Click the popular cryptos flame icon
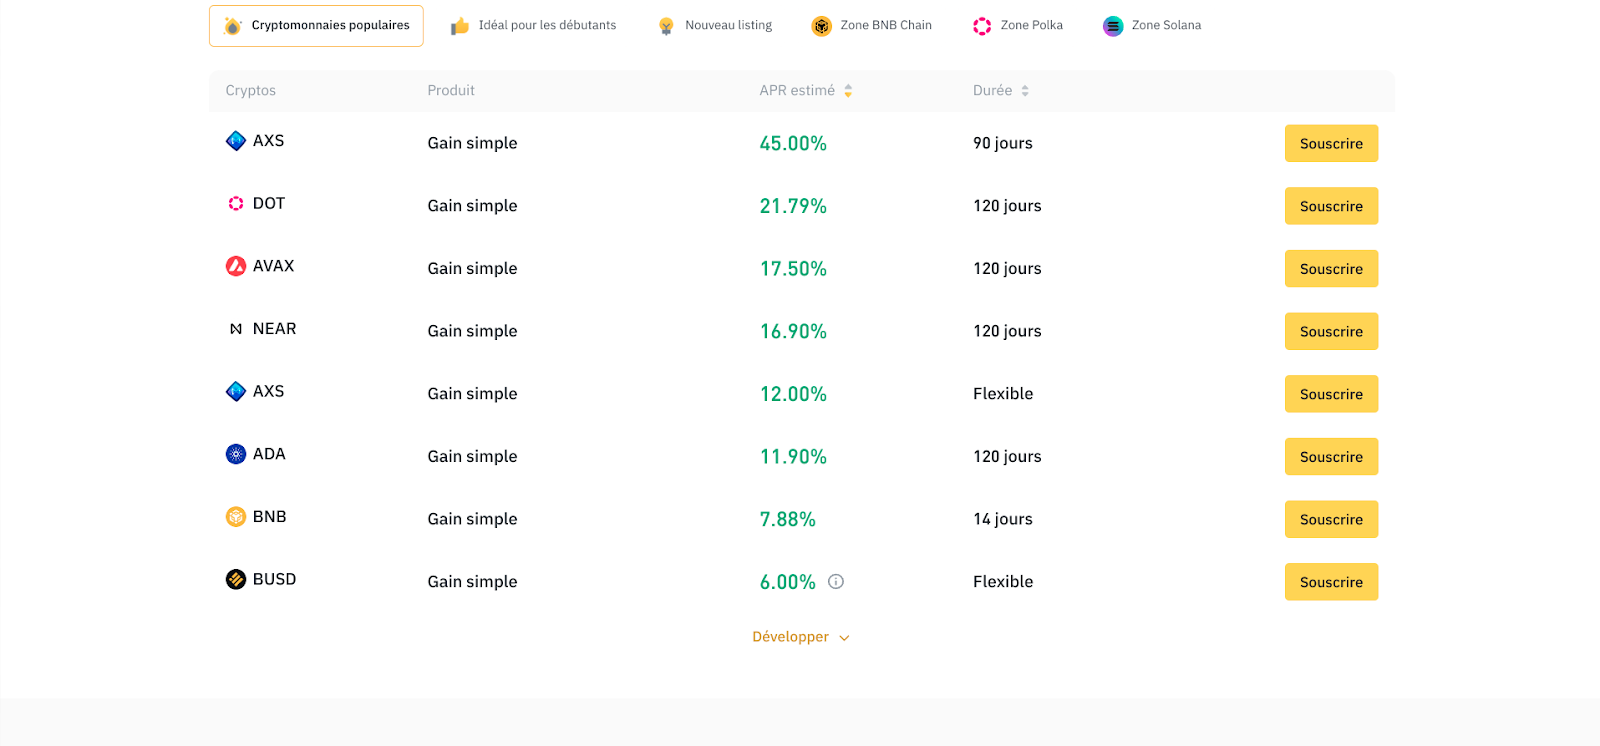 point(233,26)
